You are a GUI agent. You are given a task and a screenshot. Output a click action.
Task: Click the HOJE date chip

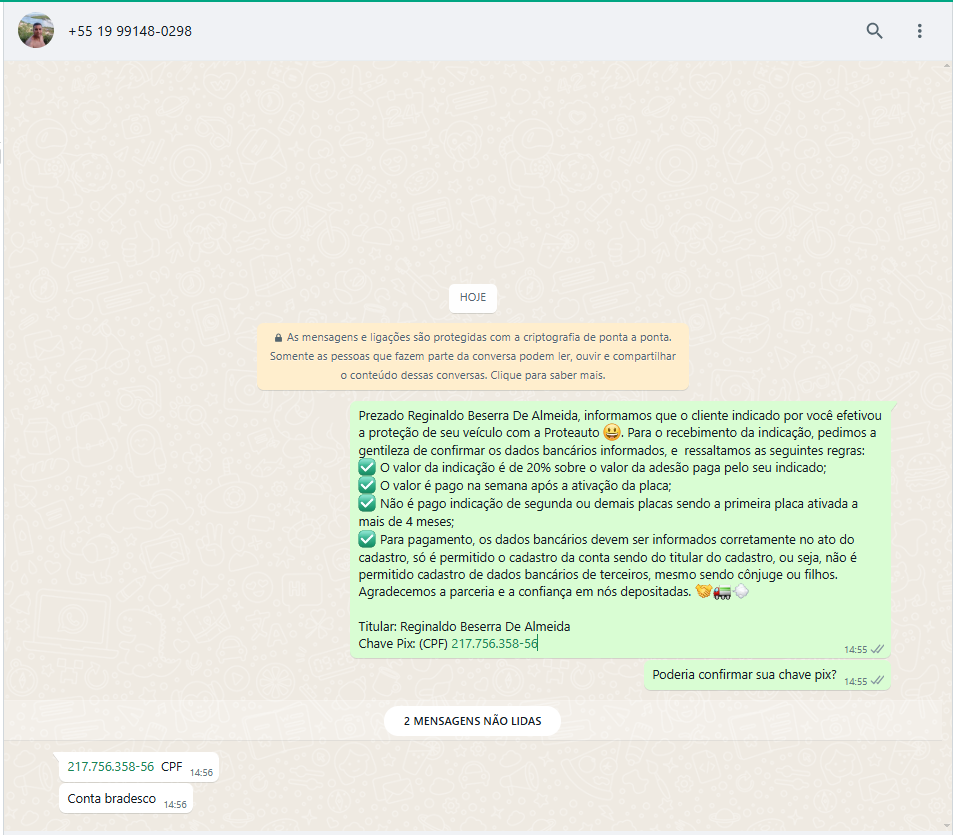[473, 297]
